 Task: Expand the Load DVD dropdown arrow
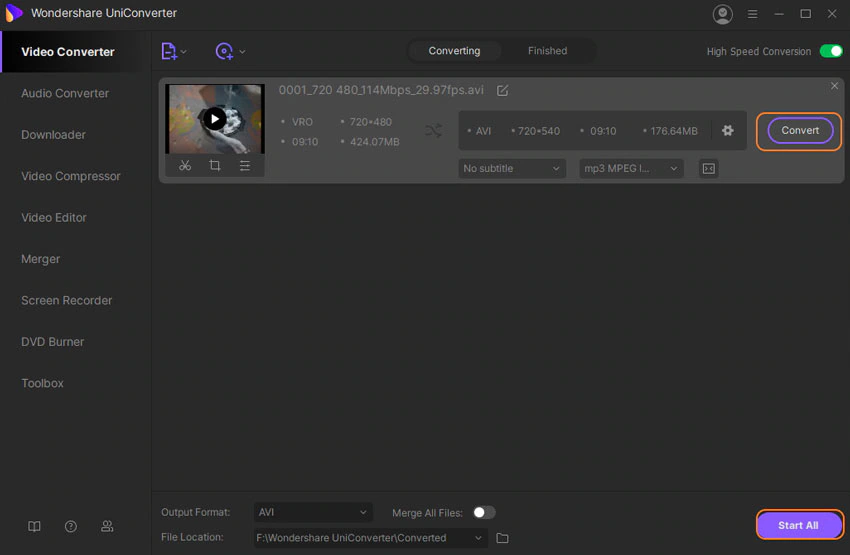(x=242, y=52)
